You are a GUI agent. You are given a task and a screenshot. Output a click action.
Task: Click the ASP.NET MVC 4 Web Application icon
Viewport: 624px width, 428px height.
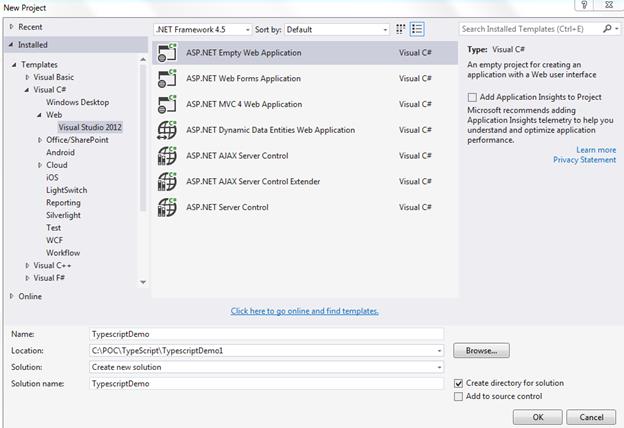(x=167, y=104)
